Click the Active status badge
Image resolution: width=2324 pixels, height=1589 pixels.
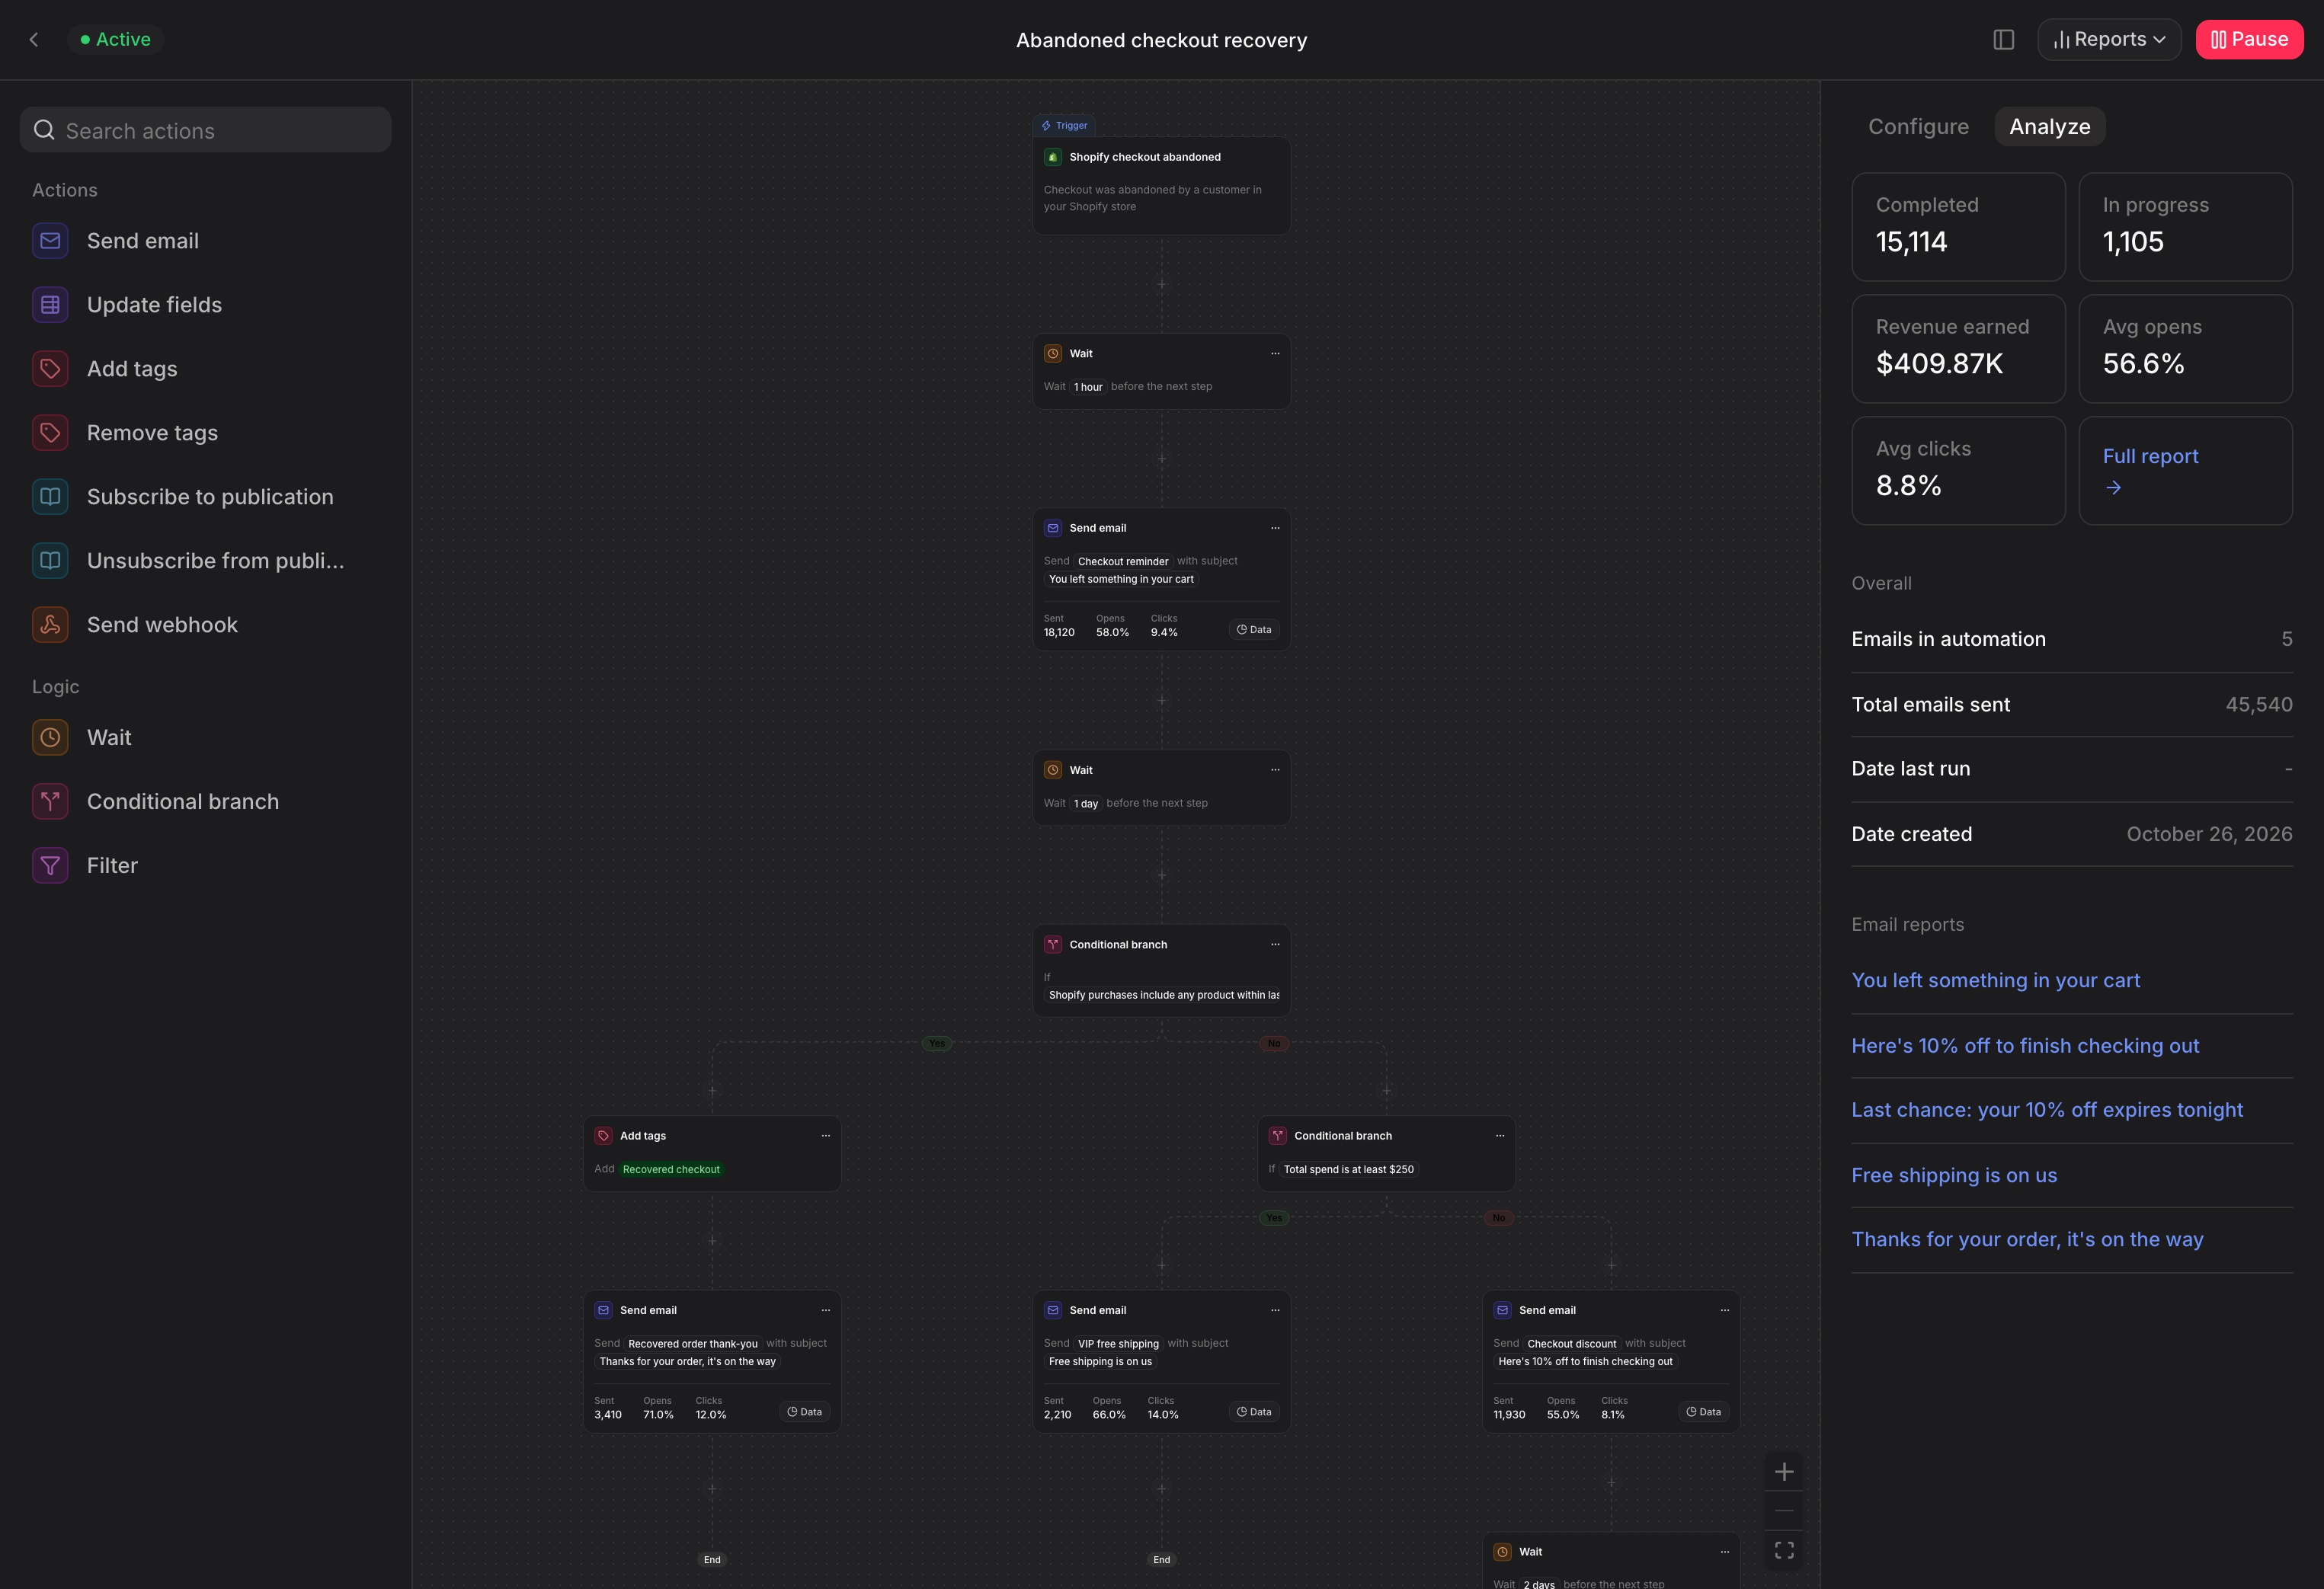[x=116, y=40]
